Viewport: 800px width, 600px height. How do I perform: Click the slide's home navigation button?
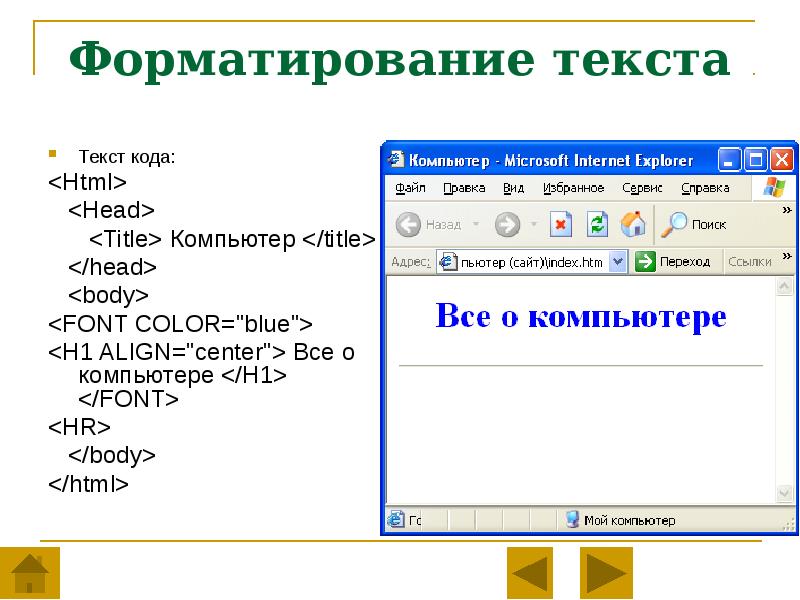point(30,573)
